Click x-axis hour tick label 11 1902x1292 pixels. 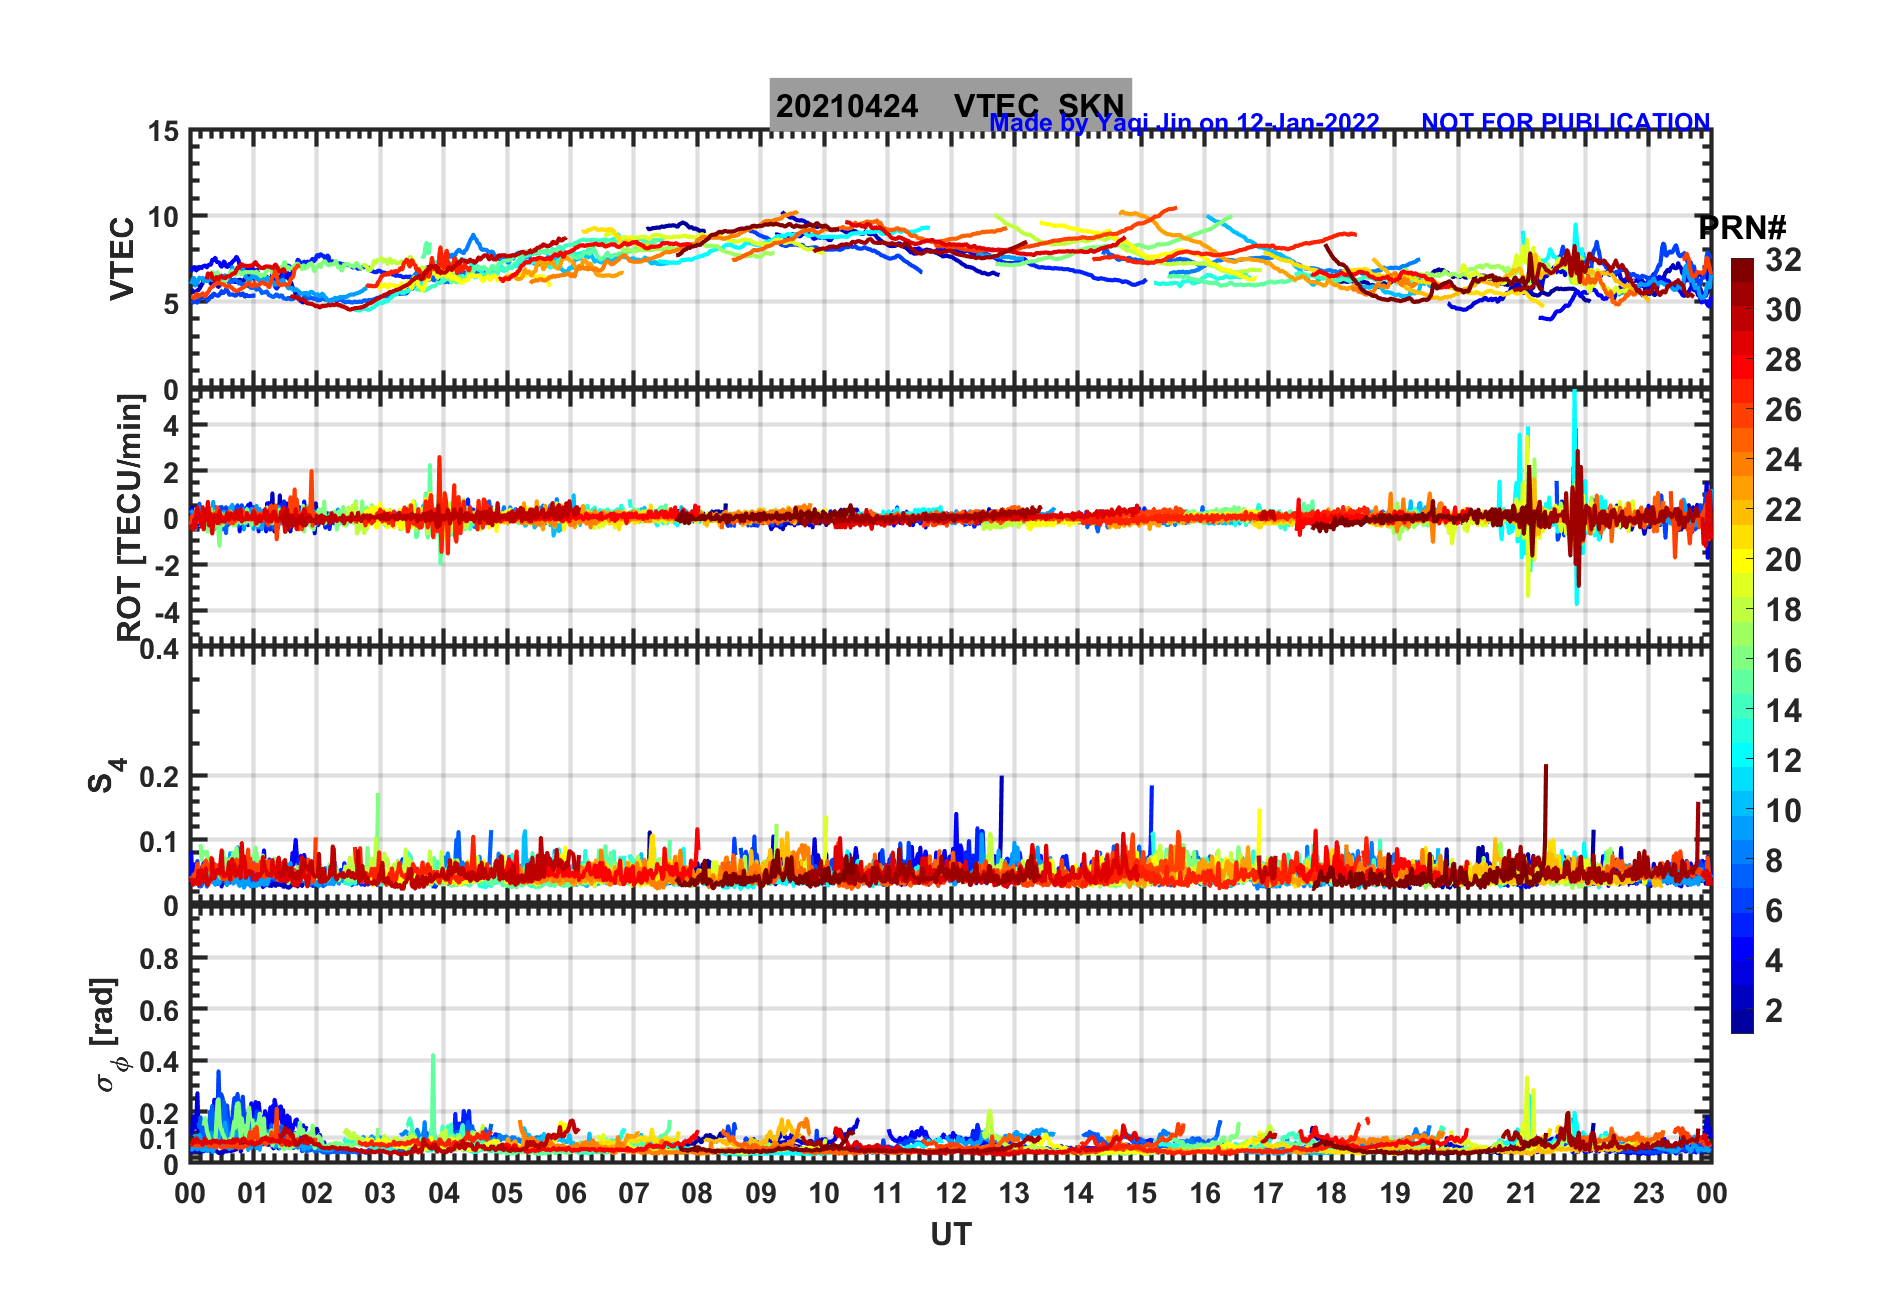click(888, 1193)
